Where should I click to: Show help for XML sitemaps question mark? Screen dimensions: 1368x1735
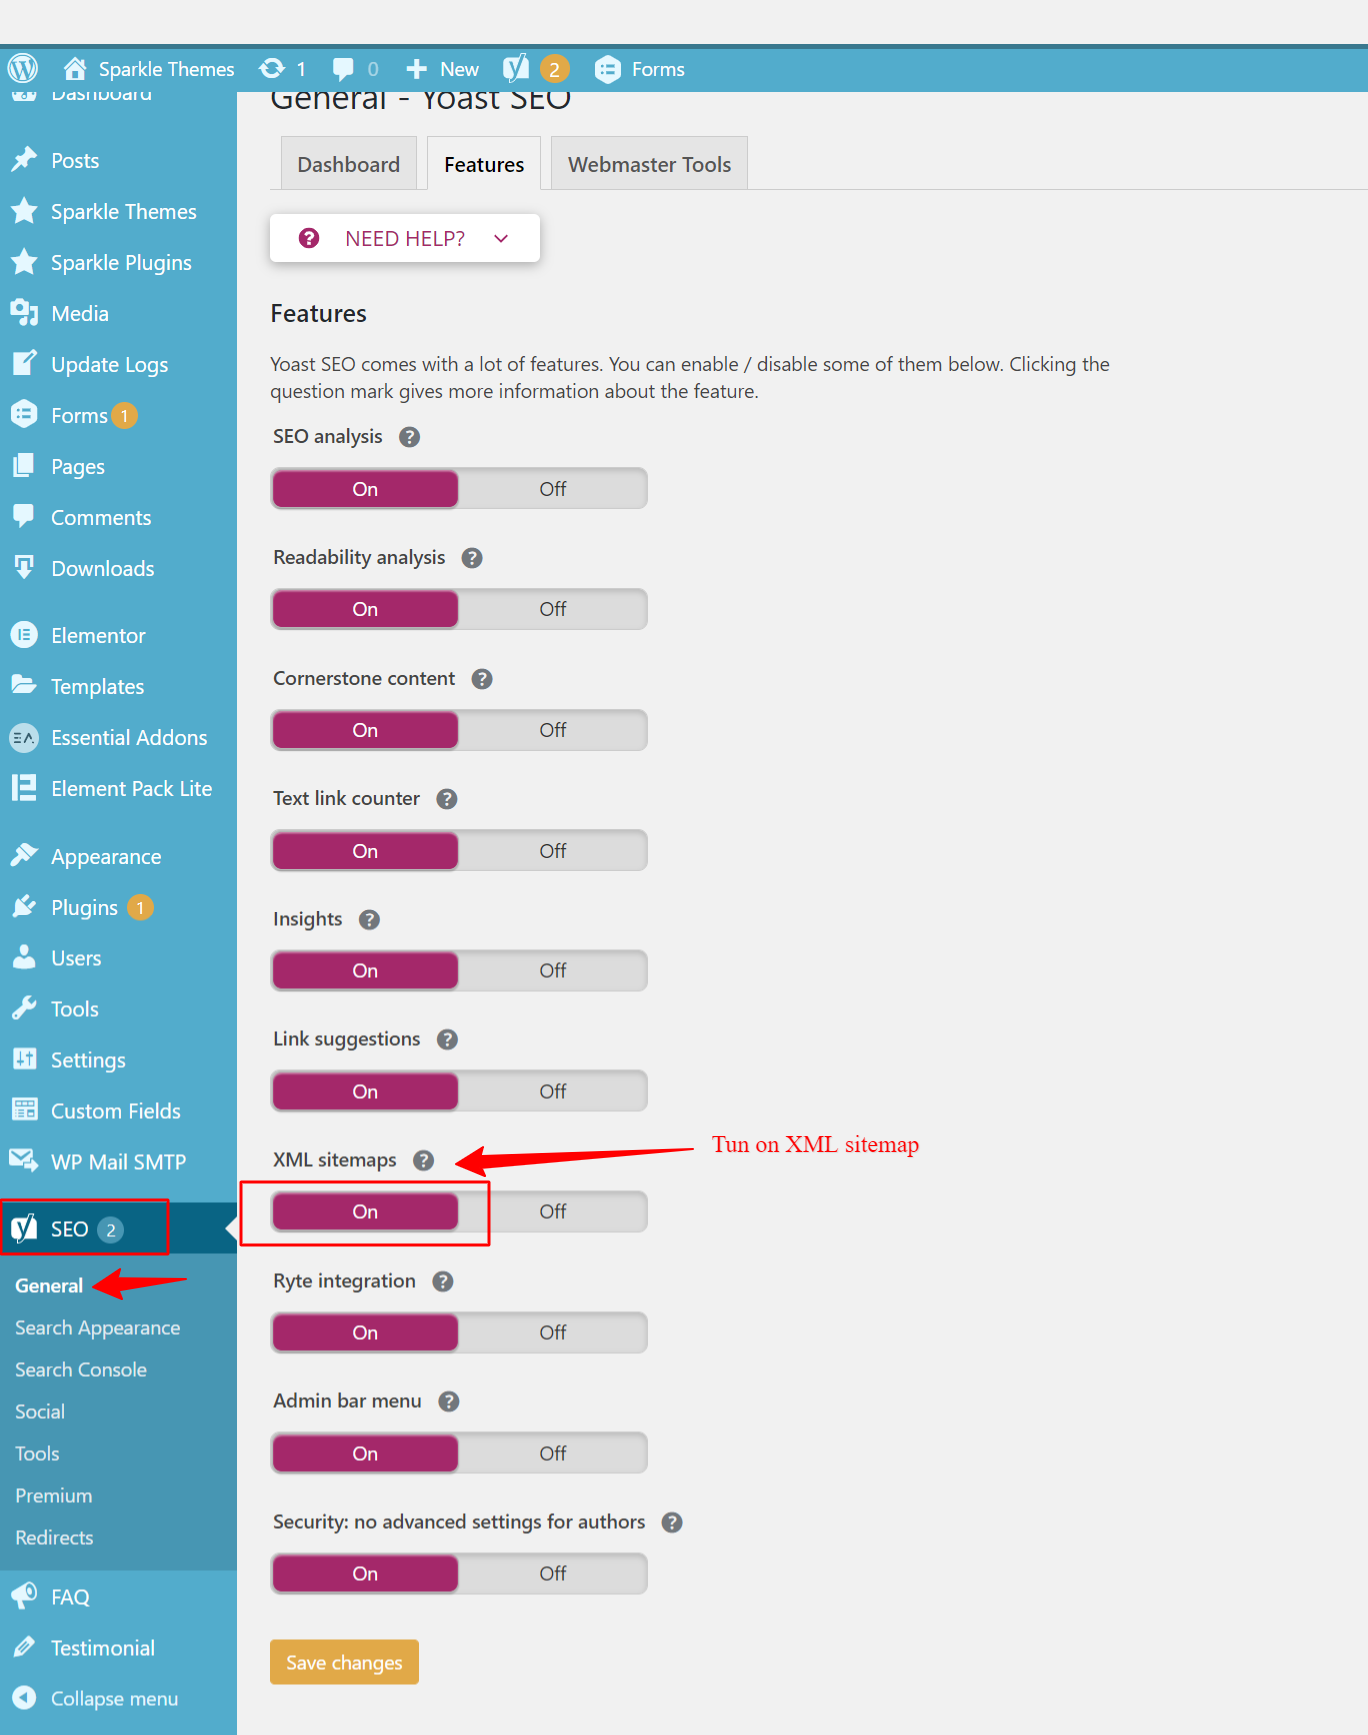coord(424,1160)
